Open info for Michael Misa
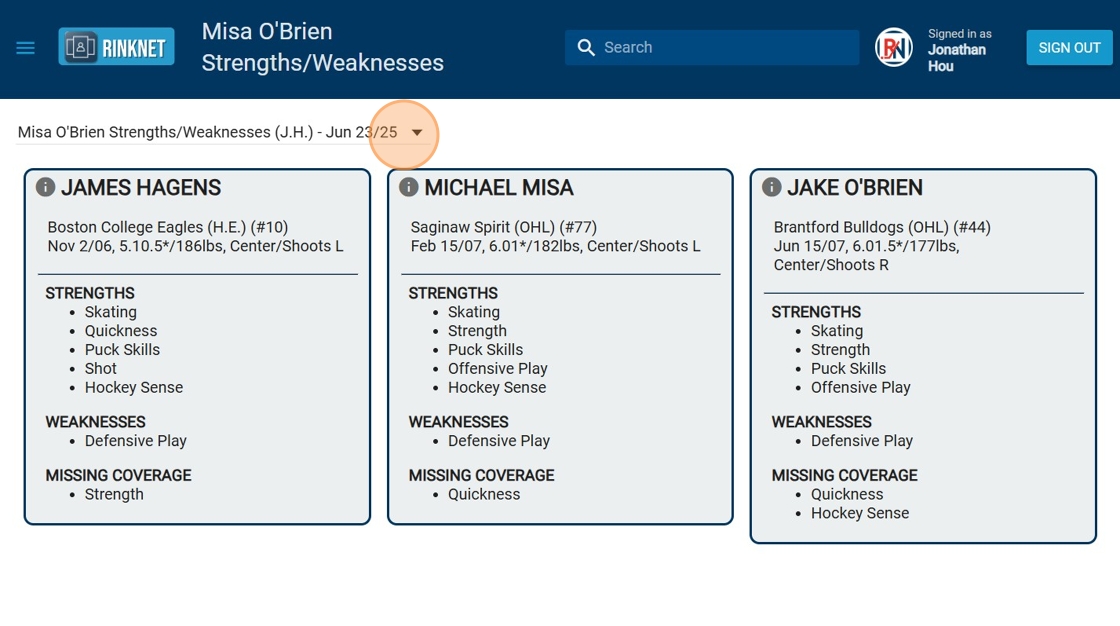 tap(408, 187)
